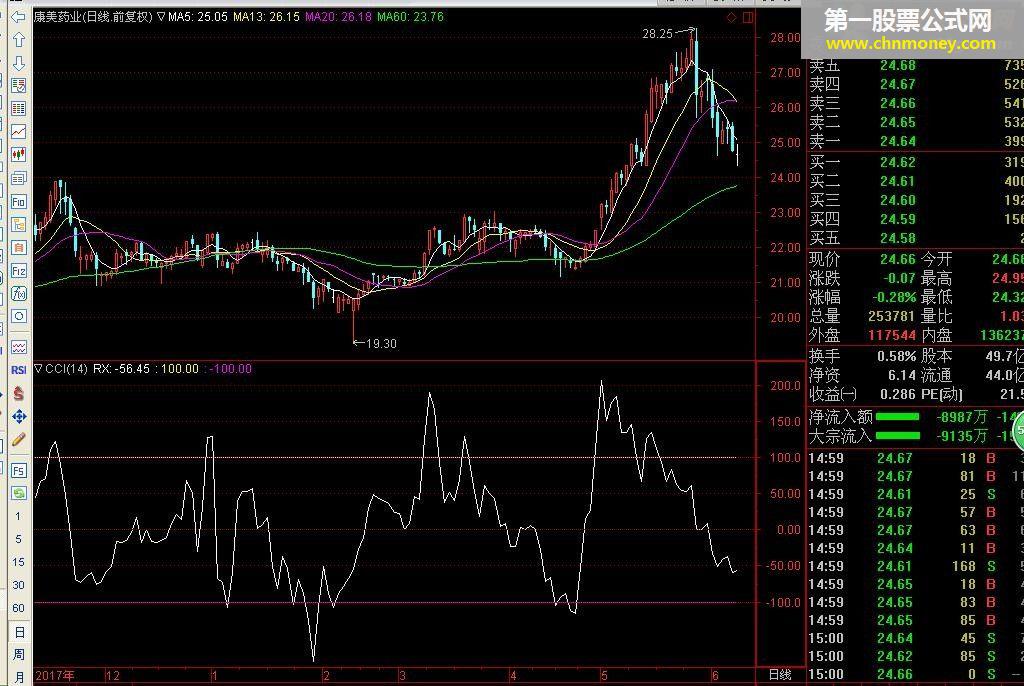The height and width of the screenshot is (686, 1024).
Task: Click the 大宗流入 green bar
Action: pos(897,436)
